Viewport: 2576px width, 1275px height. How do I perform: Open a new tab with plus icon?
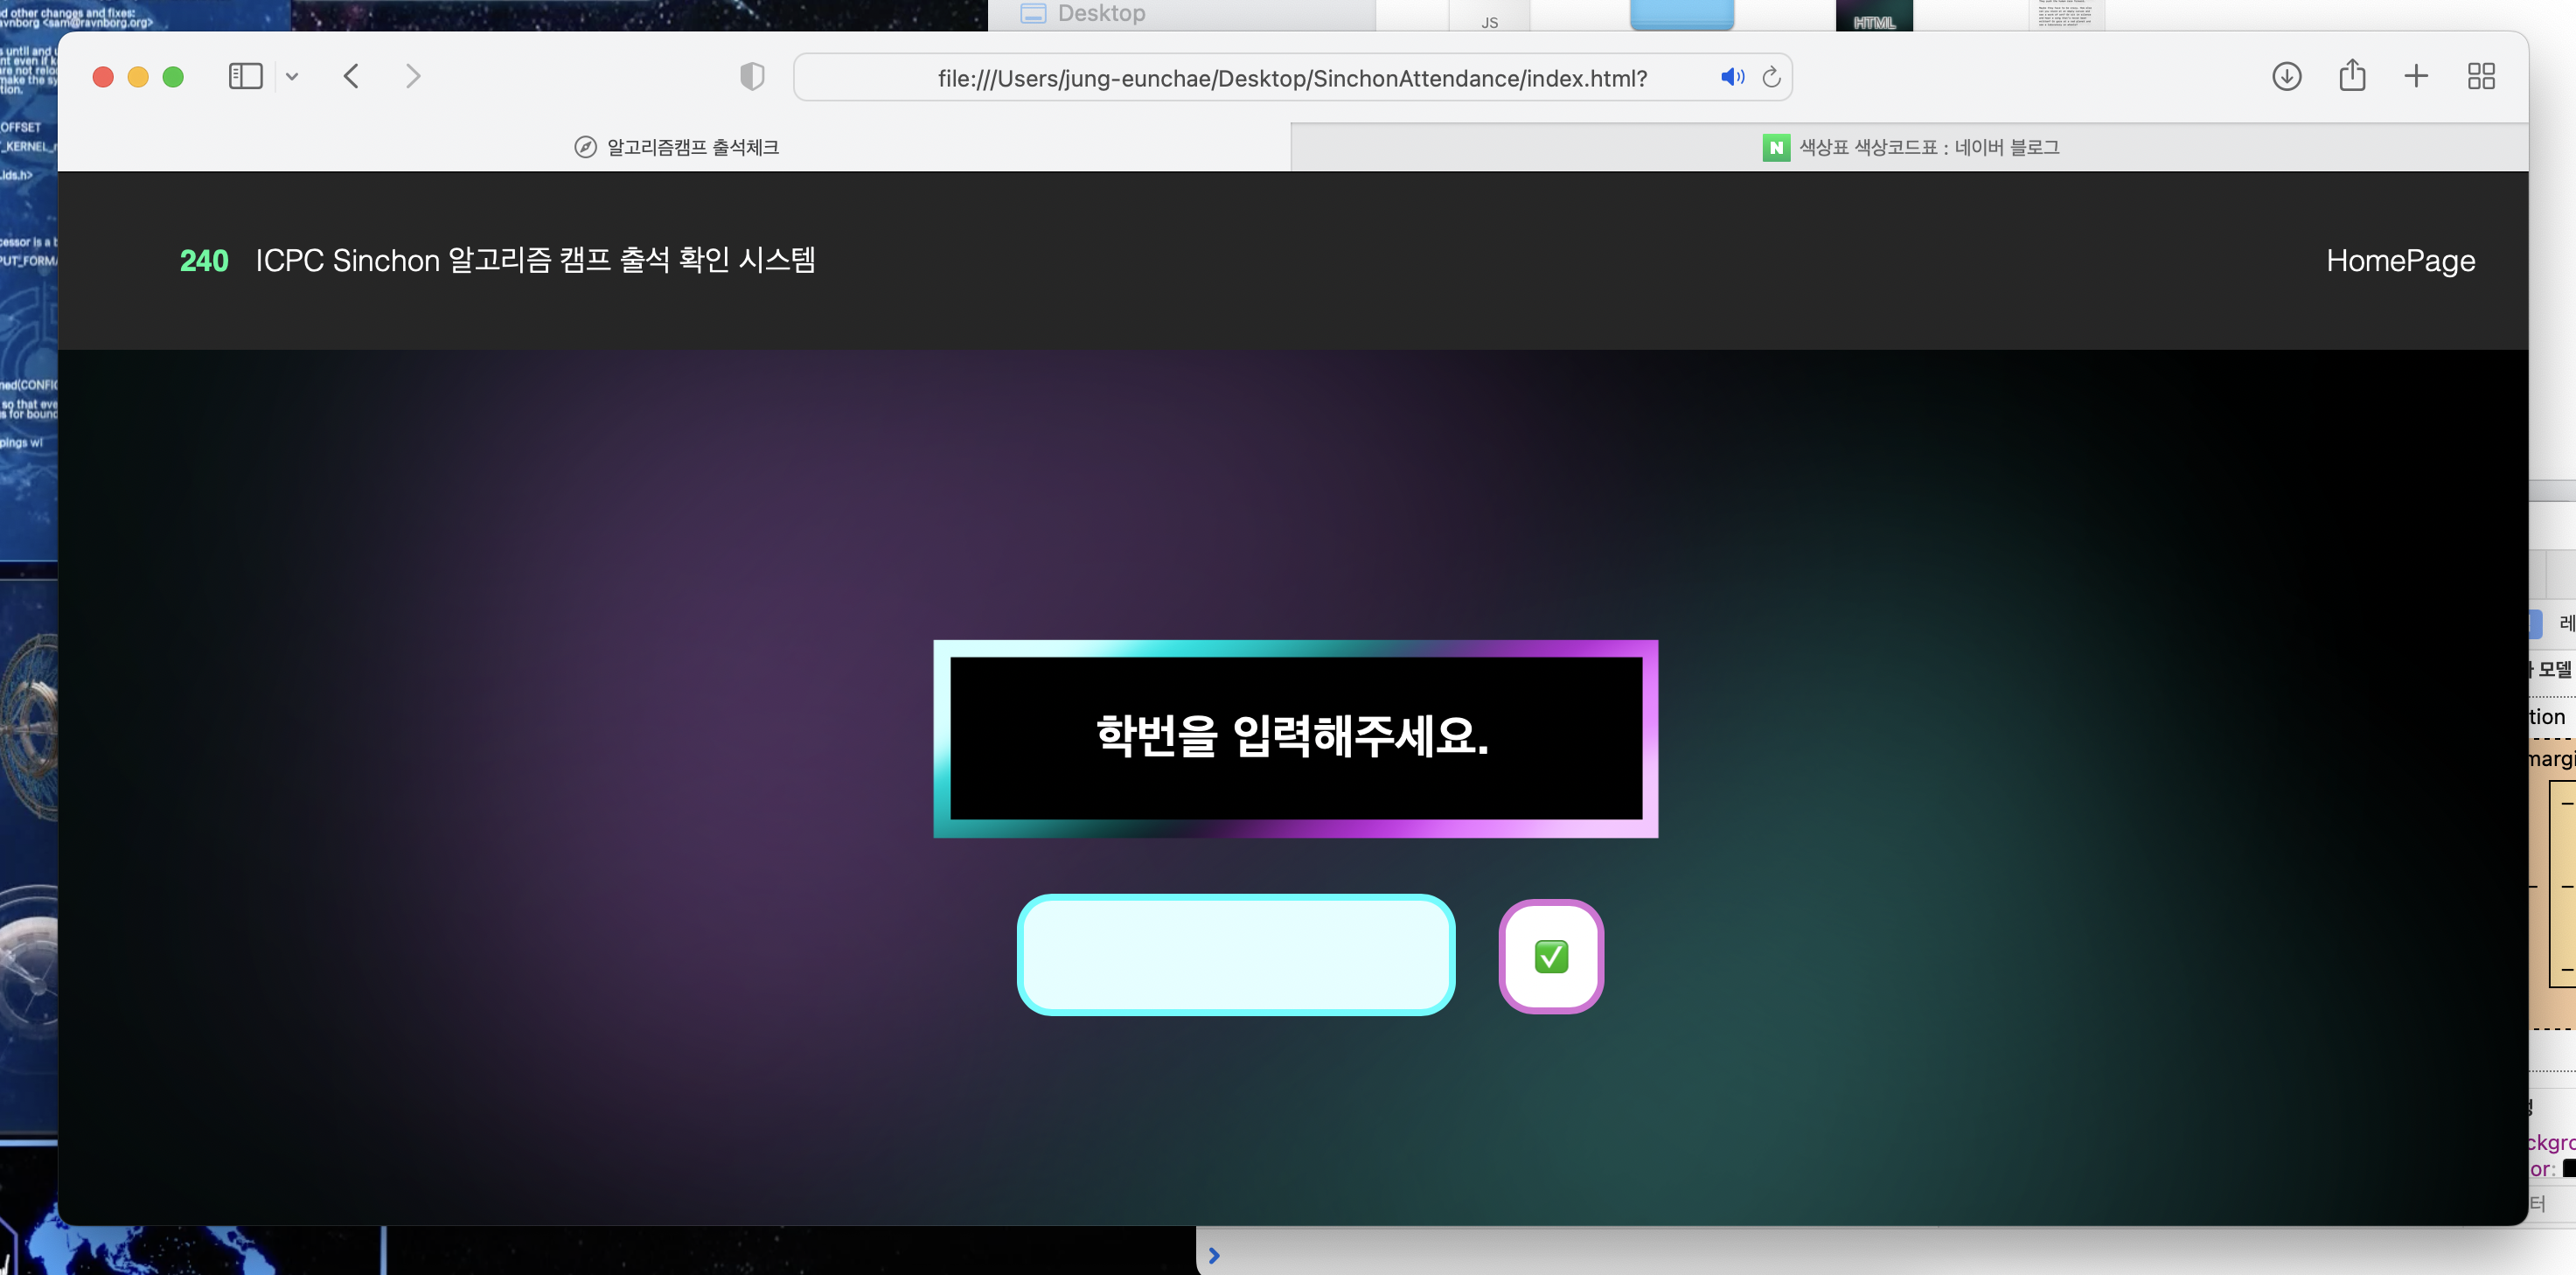click(x=2416, y=76)
